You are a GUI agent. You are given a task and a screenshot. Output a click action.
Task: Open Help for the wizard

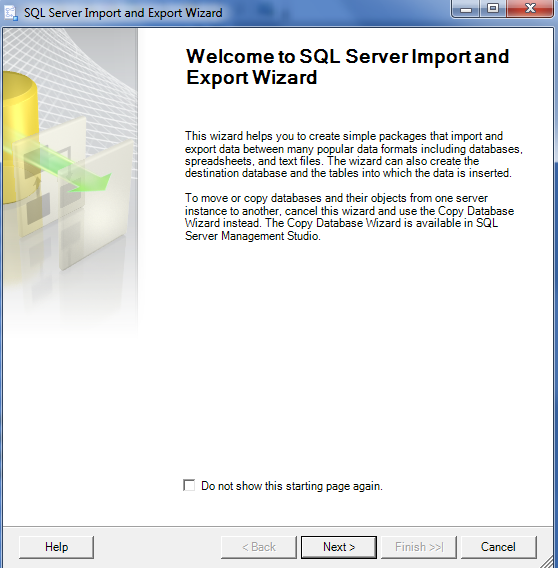[x=56, y=547]
